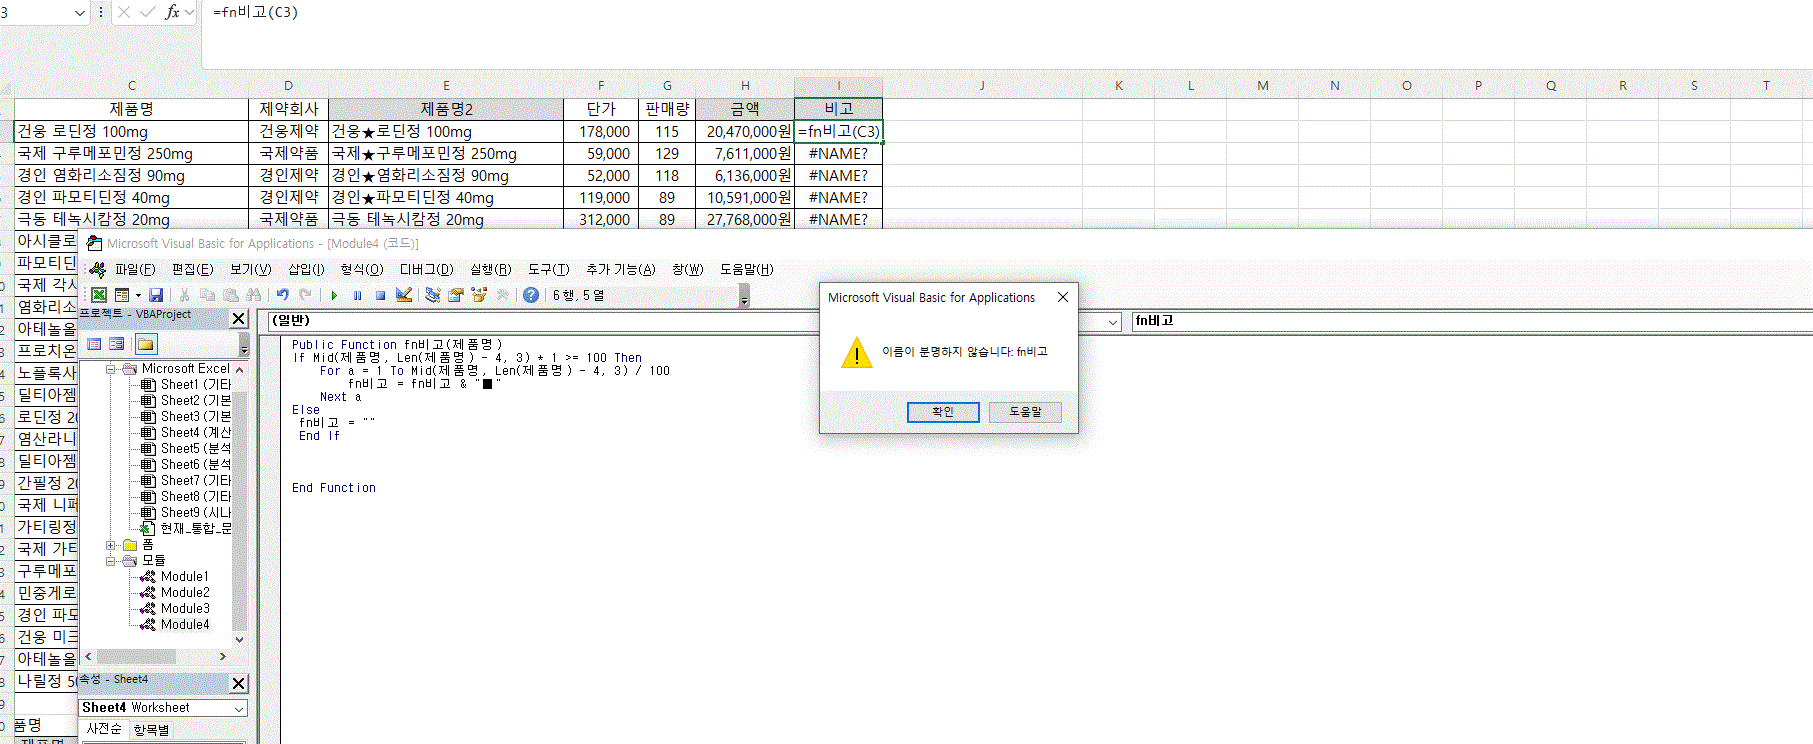Switch to the 항목별 properties tab

tap(151, 729)
